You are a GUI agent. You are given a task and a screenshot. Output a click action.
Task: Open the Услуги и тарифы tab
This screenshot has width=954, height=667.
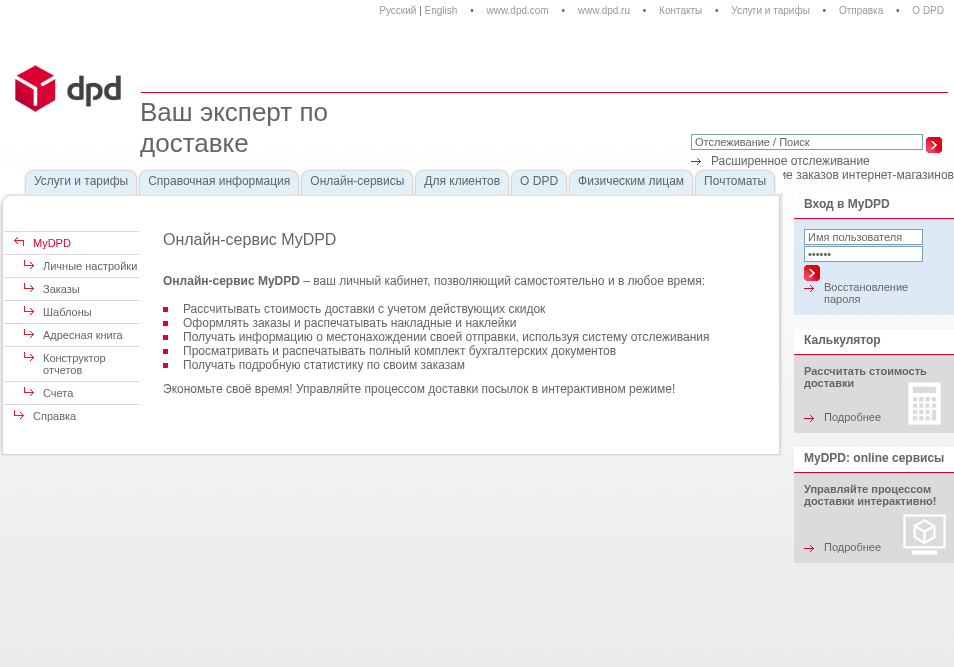coord(81,181)
